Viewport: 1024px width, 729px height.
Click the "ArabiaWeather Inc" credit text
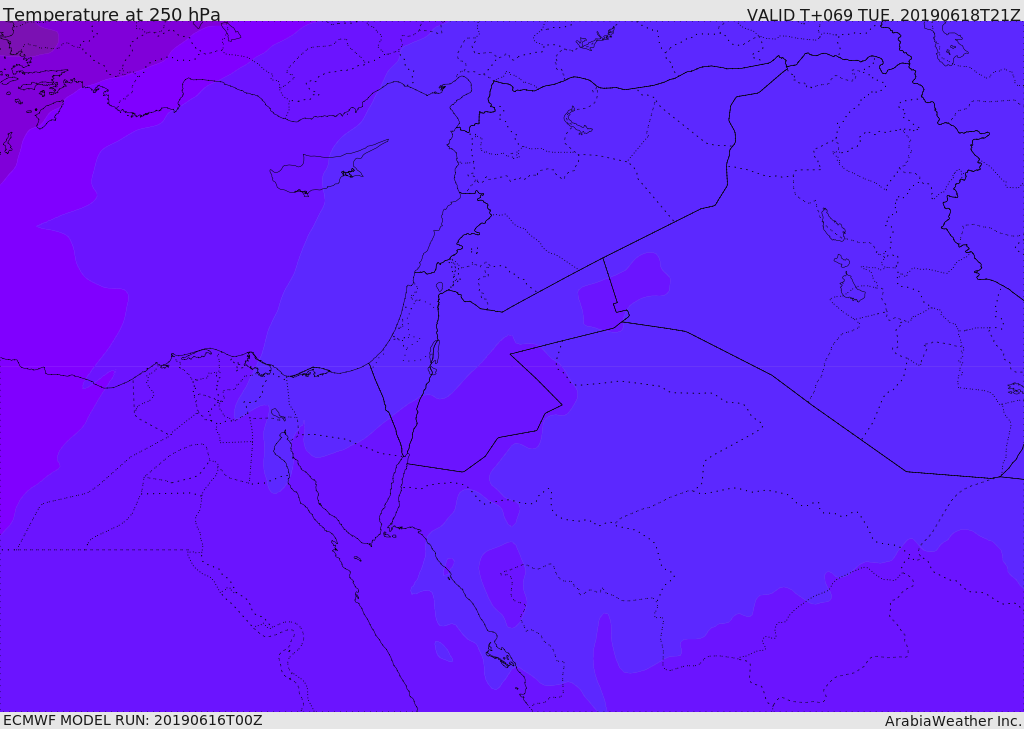click(x=953, y=721)
